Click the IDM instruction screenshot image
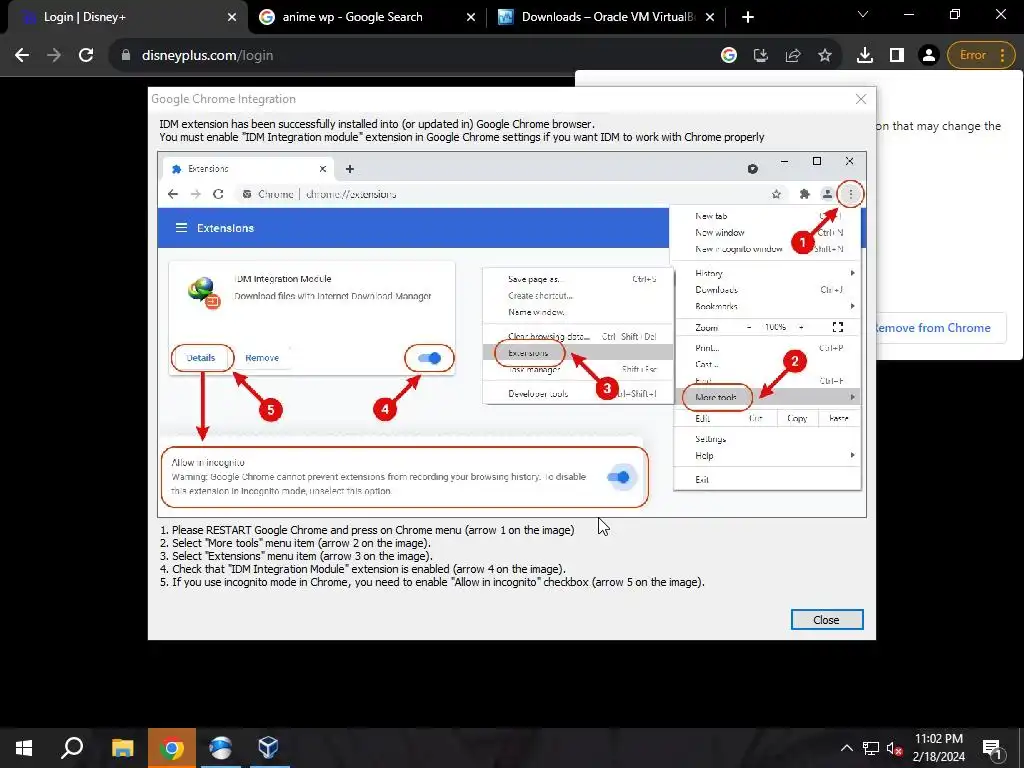The width and height of the screenshot is (1024, 768). 512,334
